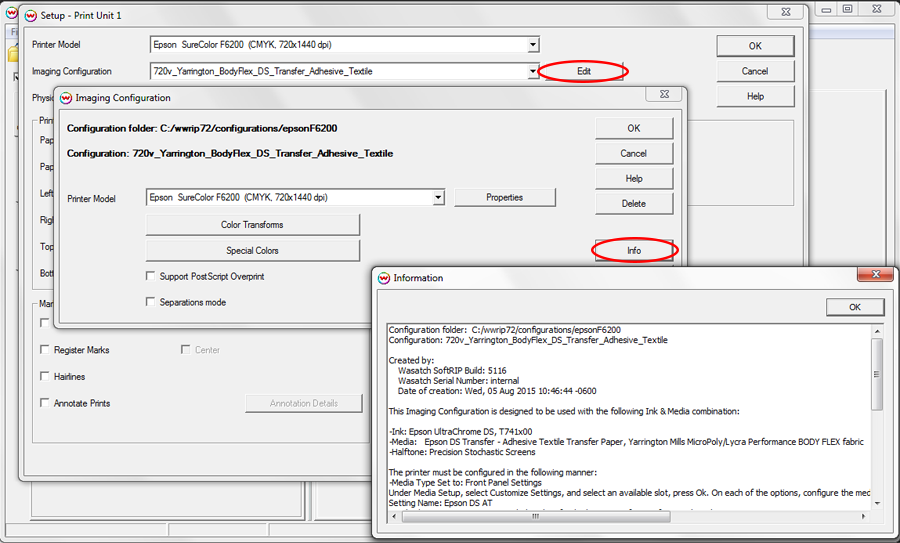Click the disabled Annotation Details button
Screen dimensions: 900x543
click(304, 404)
